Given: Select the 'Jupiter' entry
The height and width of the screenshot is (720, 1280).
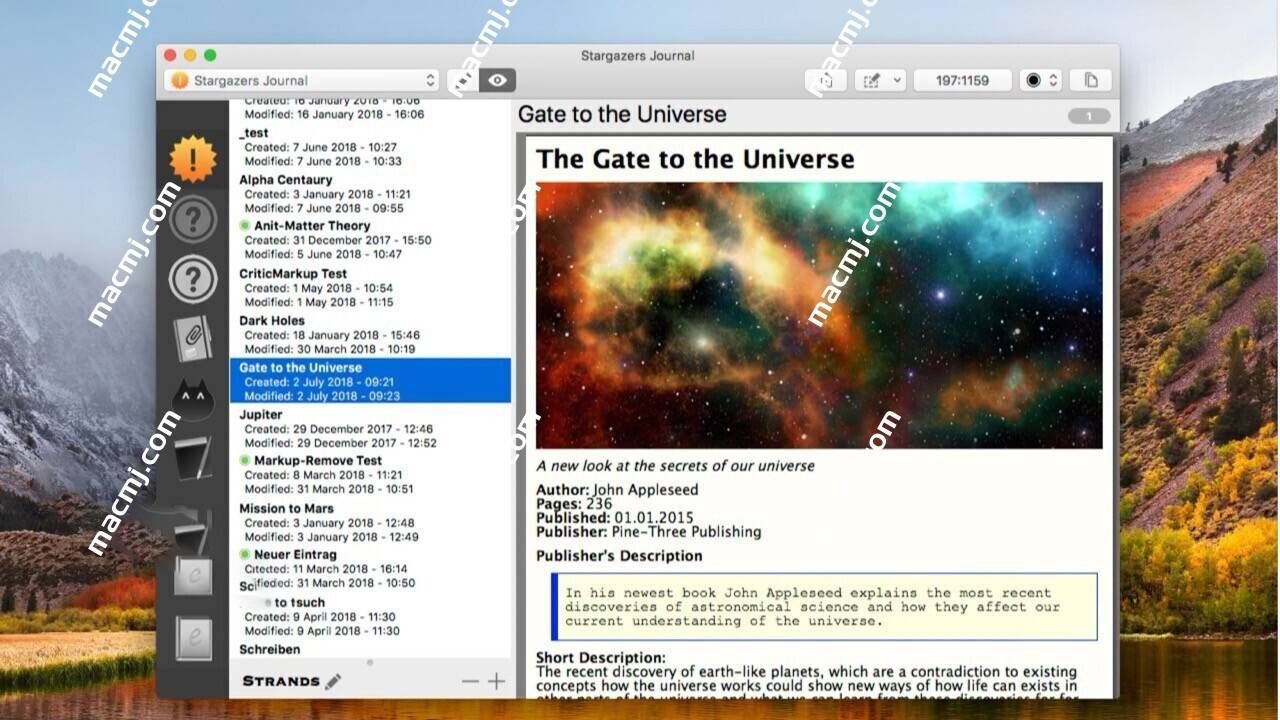Looking at the screenshot, I should click(x=370, y=428).
